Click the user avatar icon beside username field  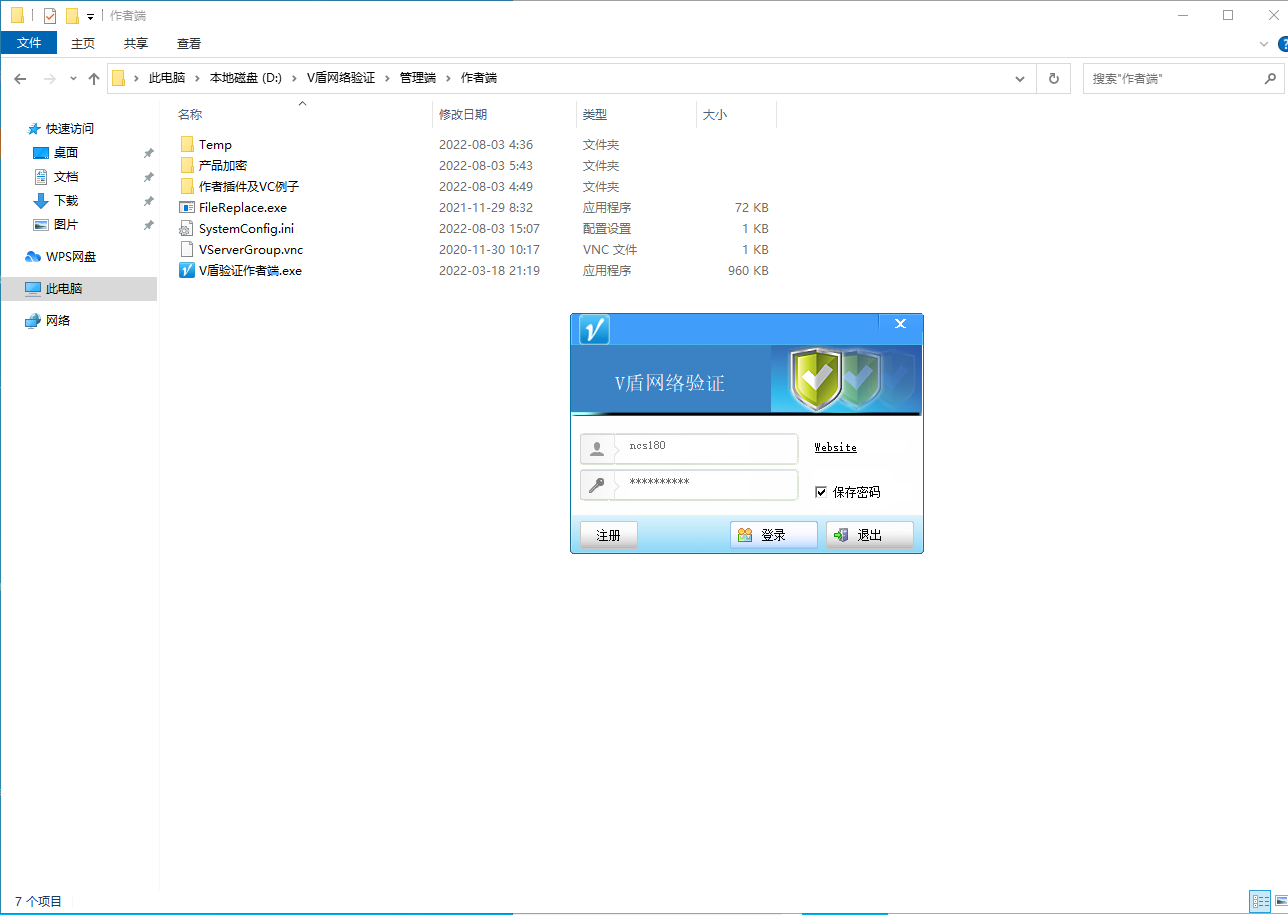pyautogui.click(x=597, y=449)
